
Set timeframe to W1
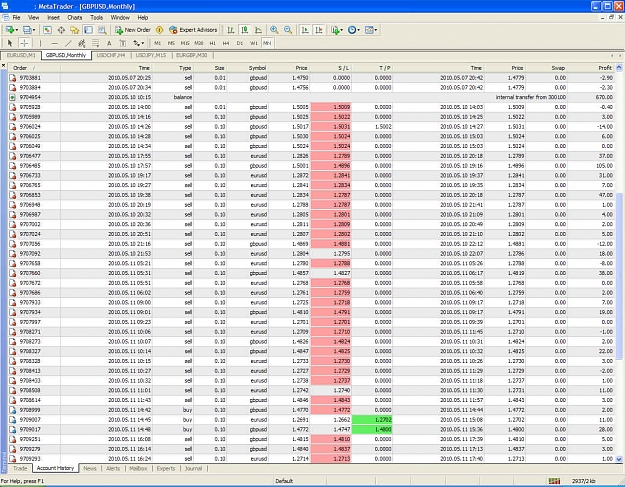pyautogui.click(x=254, y=43)
